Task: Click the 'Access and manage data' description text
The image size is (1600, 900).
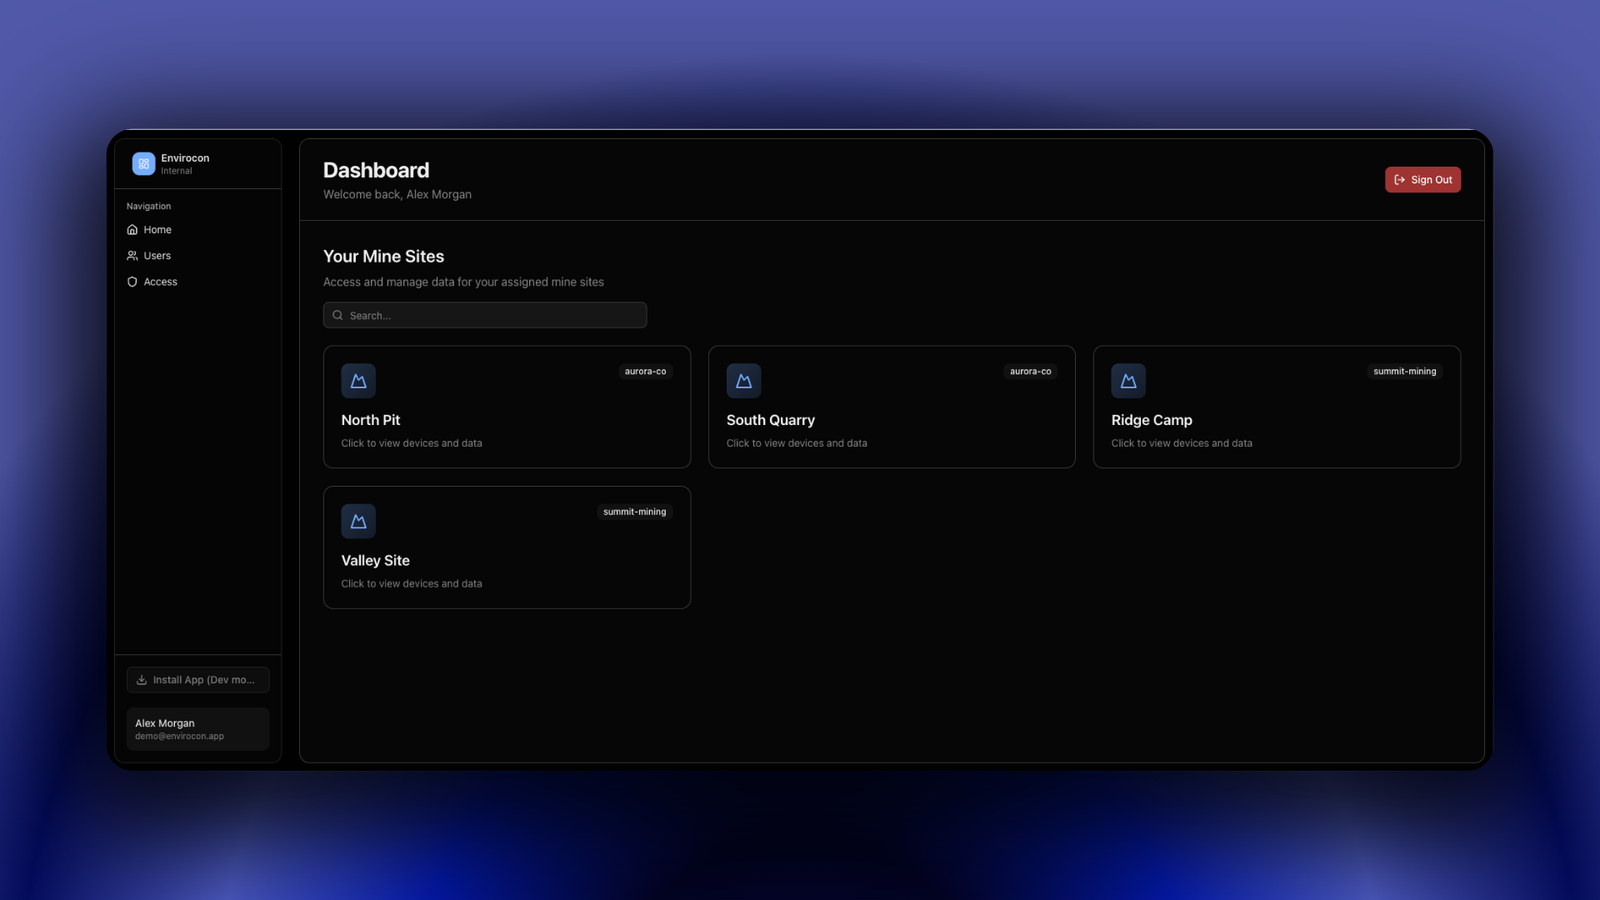Action: [463, 282]
